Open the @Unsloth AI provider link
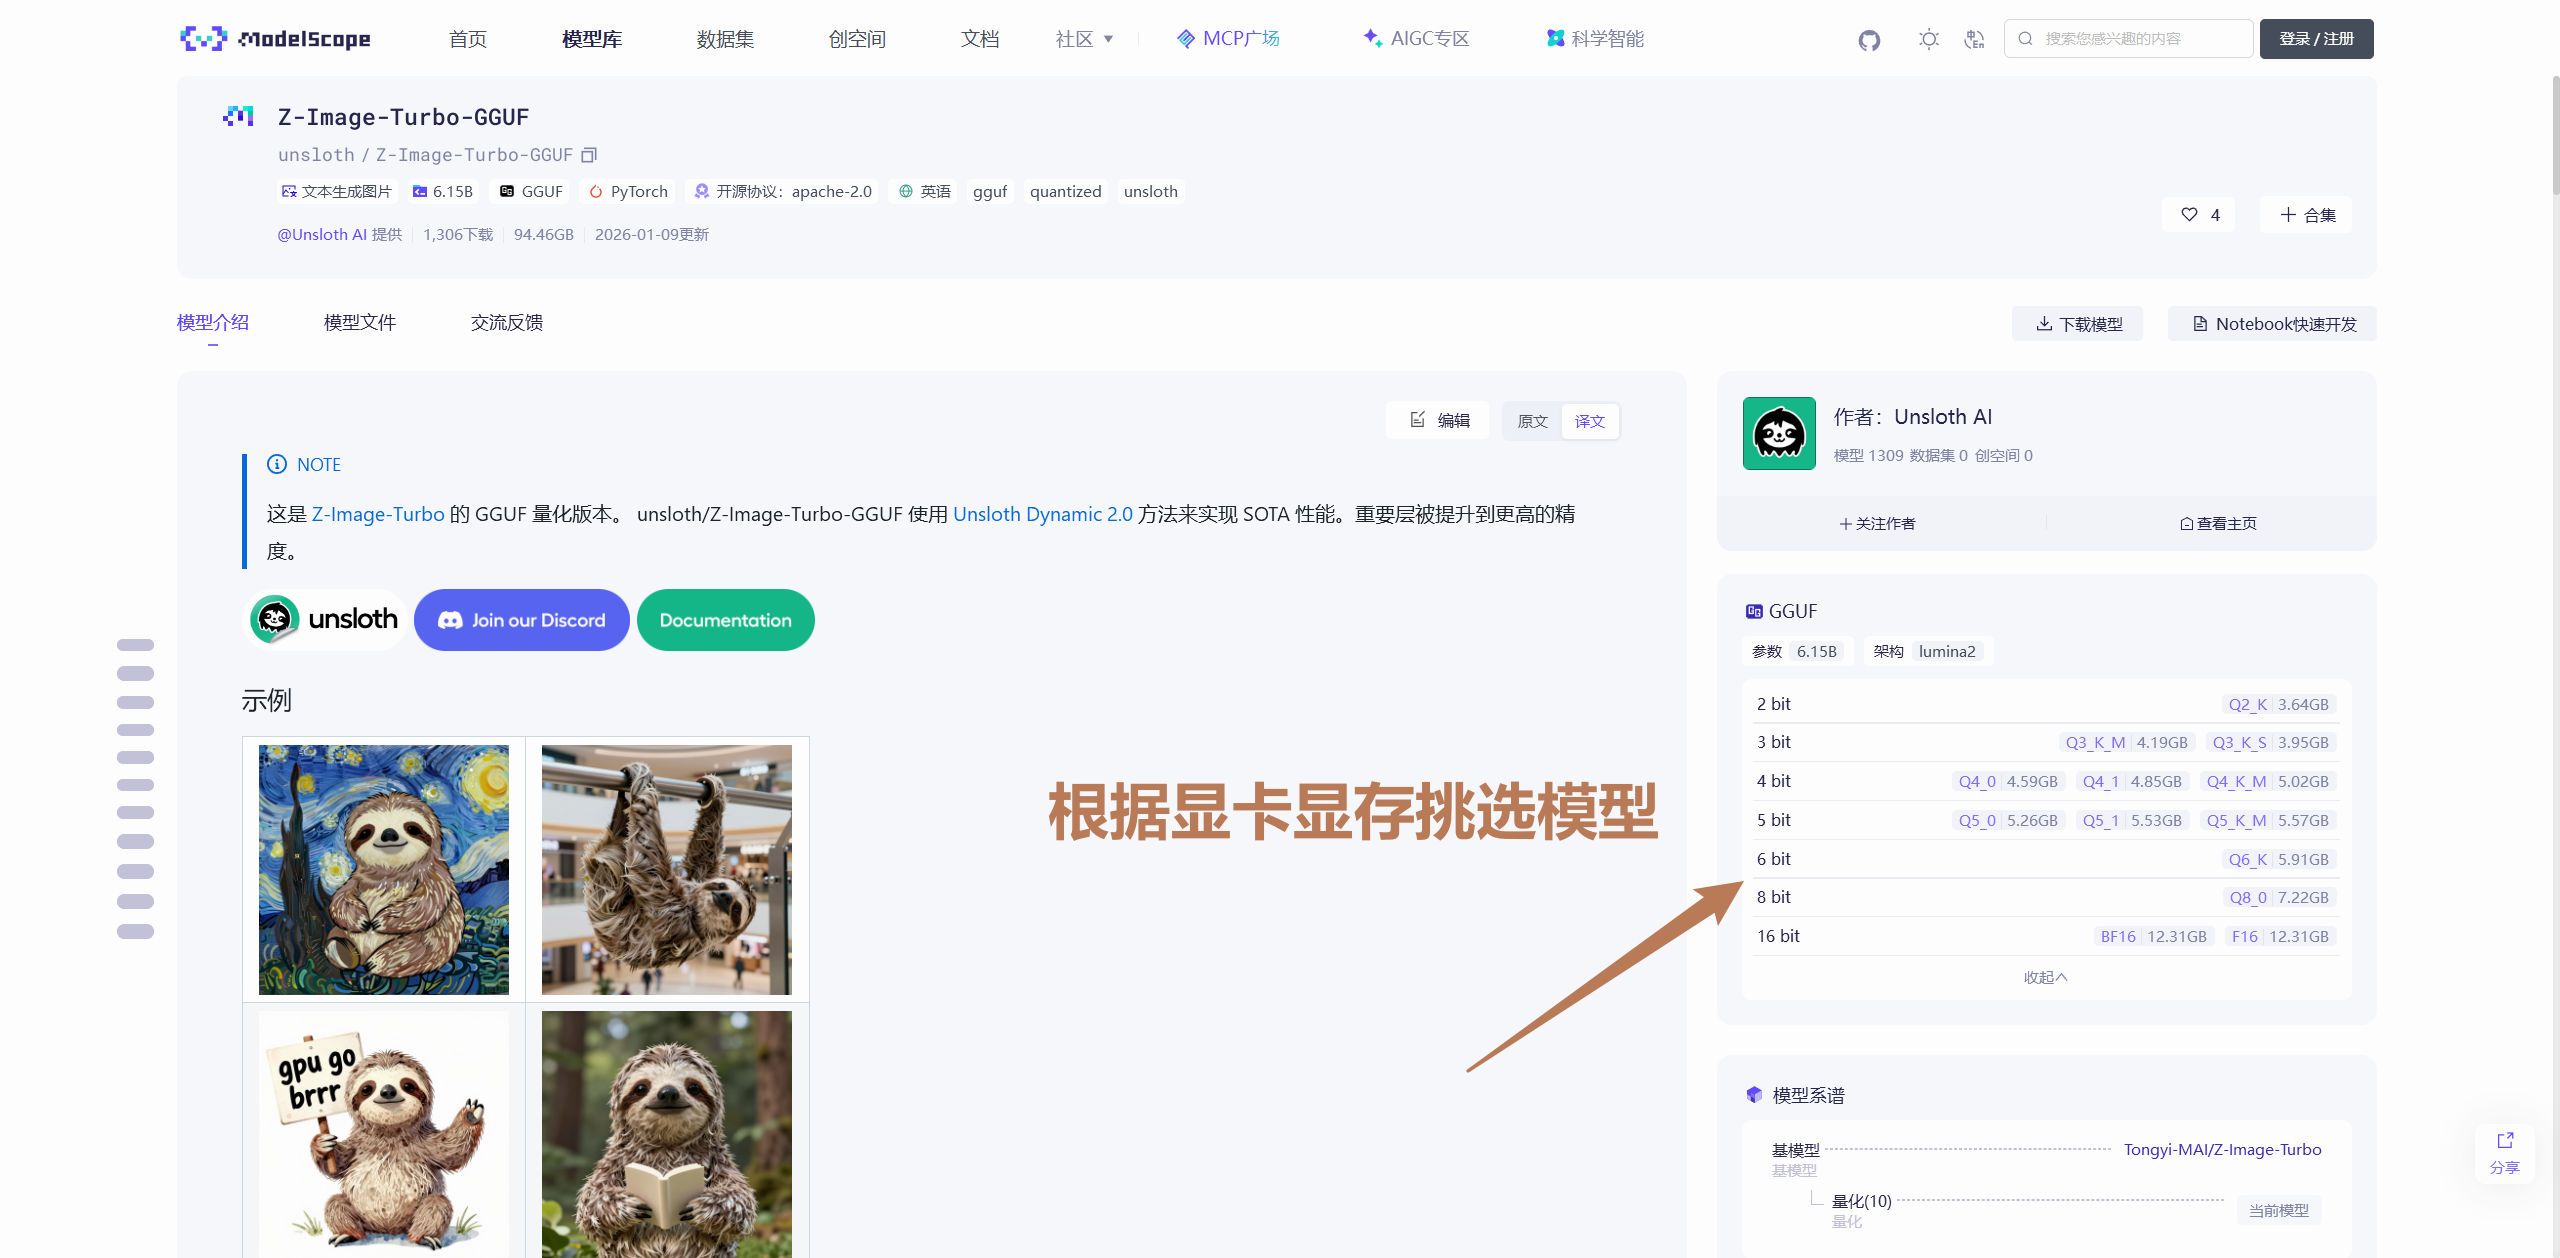Viewport: 2560px width, 1258px height. pyautogui.click(x=322, y=234)
